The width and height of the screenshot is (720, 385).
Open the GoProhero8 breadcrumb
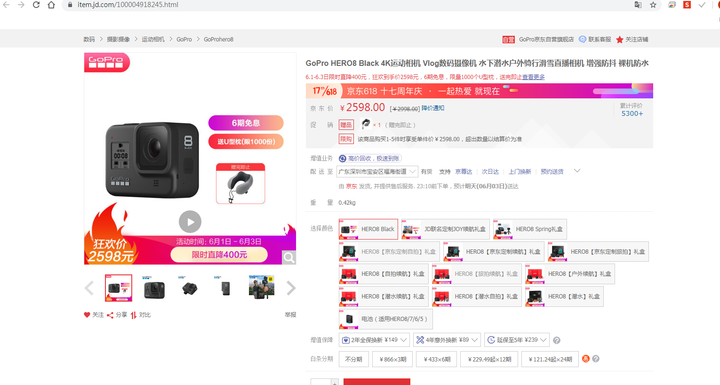[x=219, y=40]
